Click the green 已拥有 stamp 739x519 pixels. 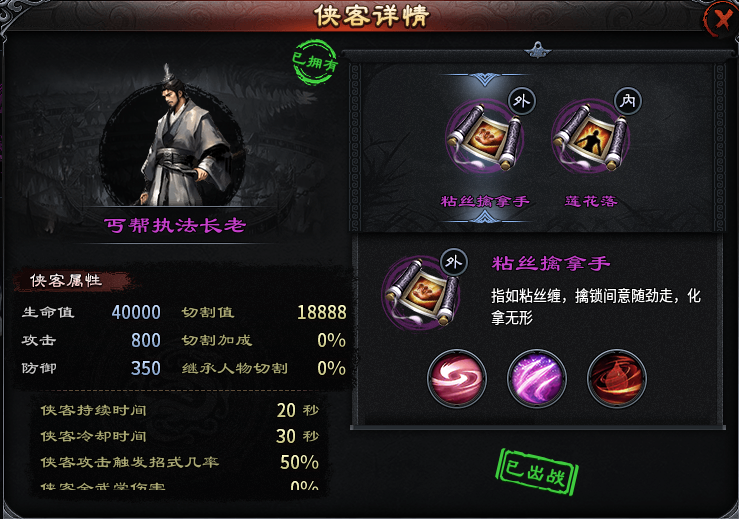315,62
